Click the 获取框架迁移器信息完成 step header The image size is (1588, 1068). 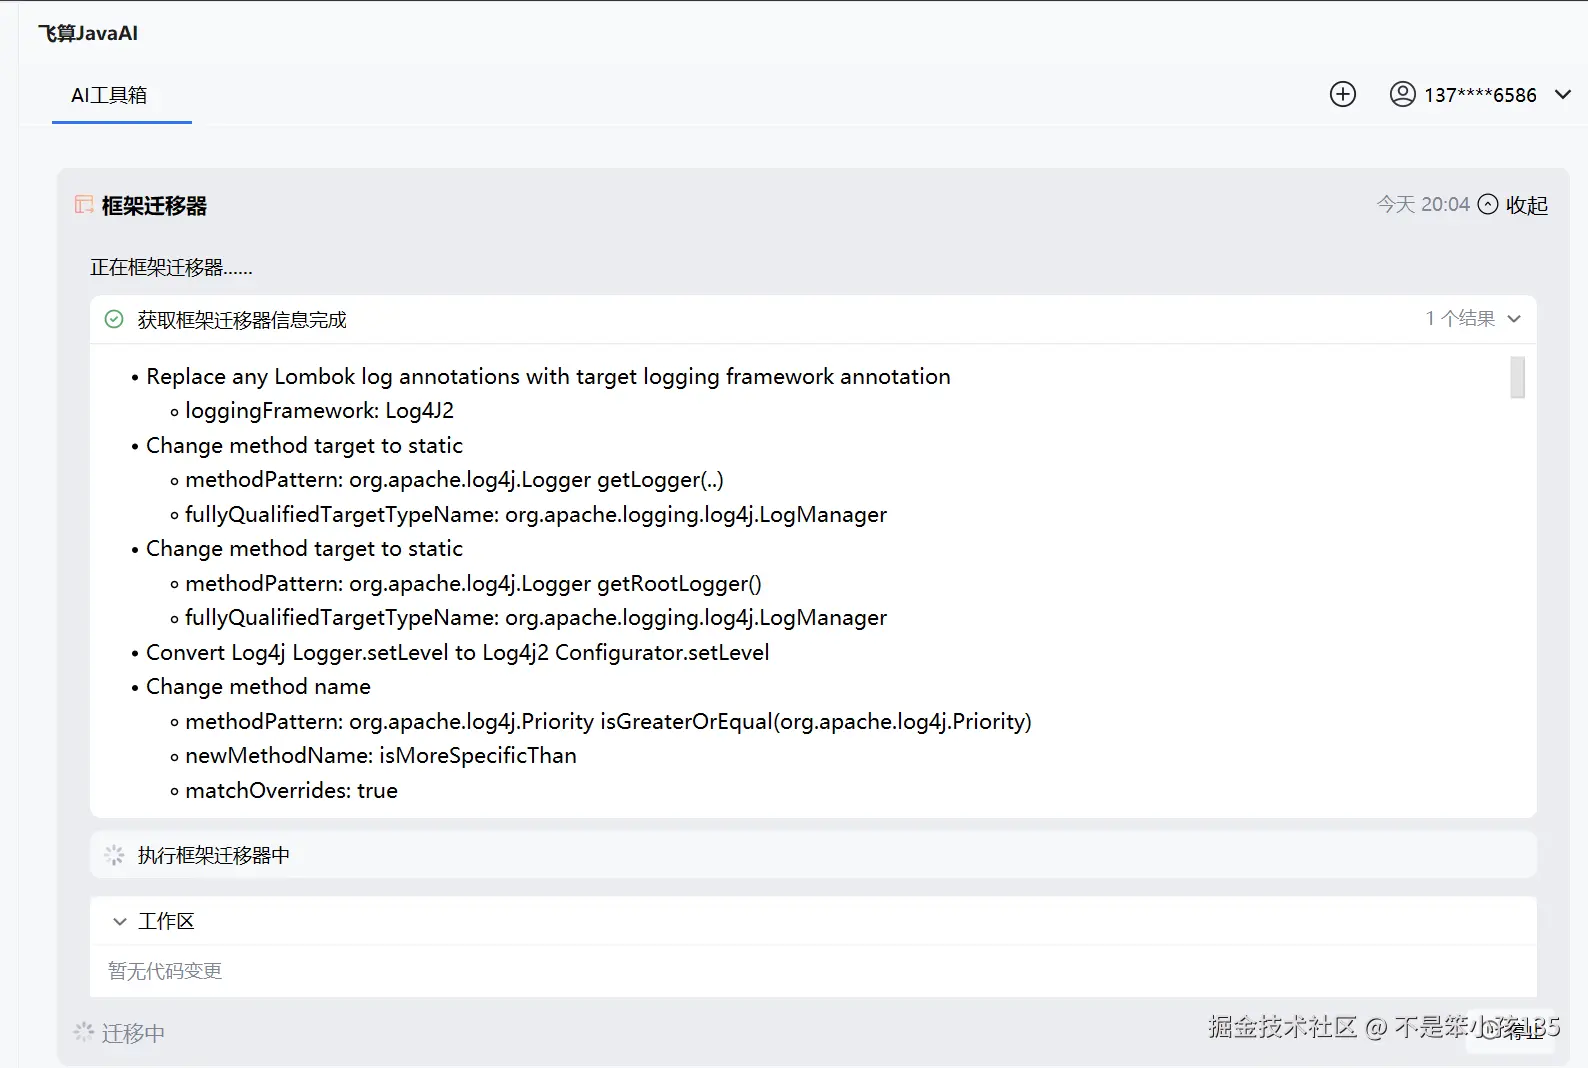pos(242,320)
